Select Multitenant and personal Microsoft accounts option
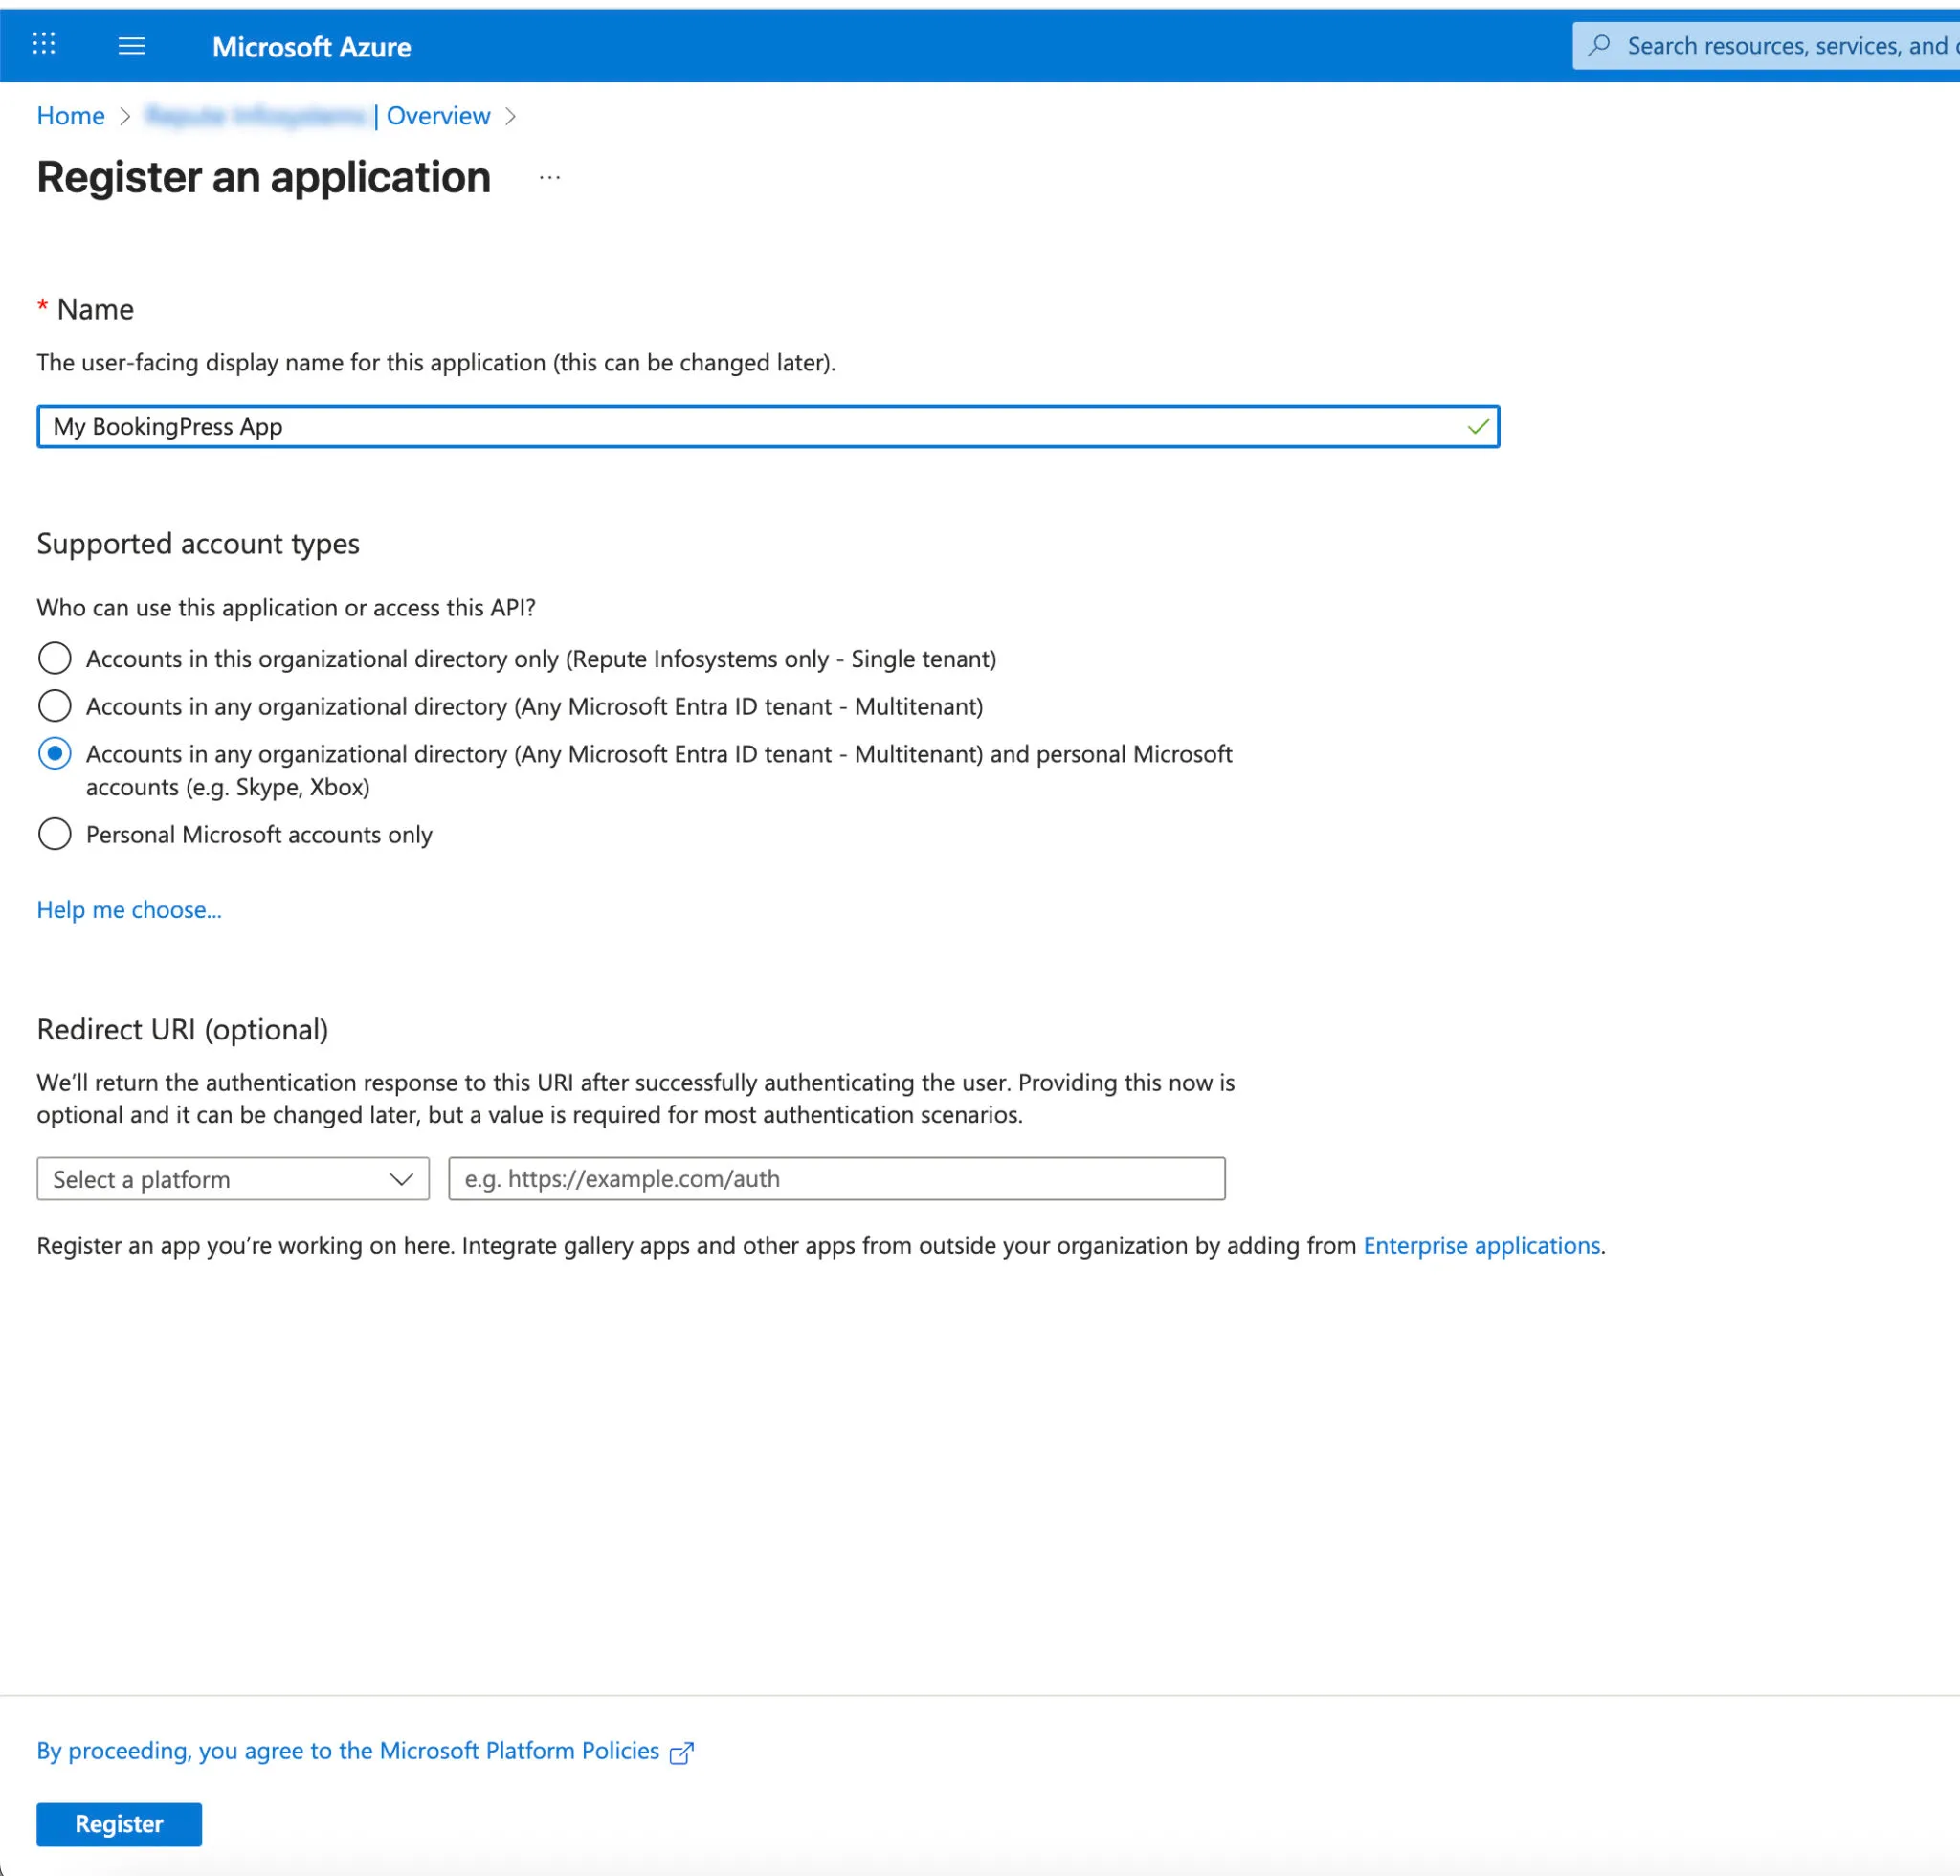Image resolution: width=1960 pixels, height=1876 pixels. (55, 754)
